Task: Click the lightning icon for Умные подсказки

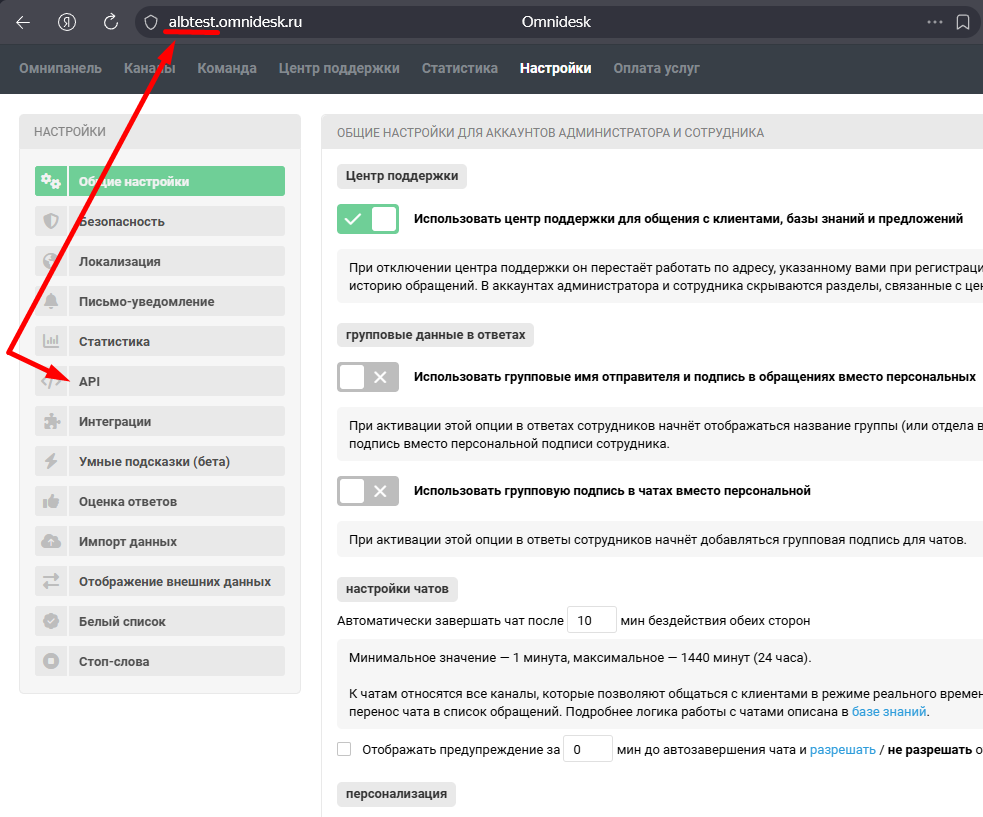Action: point(51,461)
